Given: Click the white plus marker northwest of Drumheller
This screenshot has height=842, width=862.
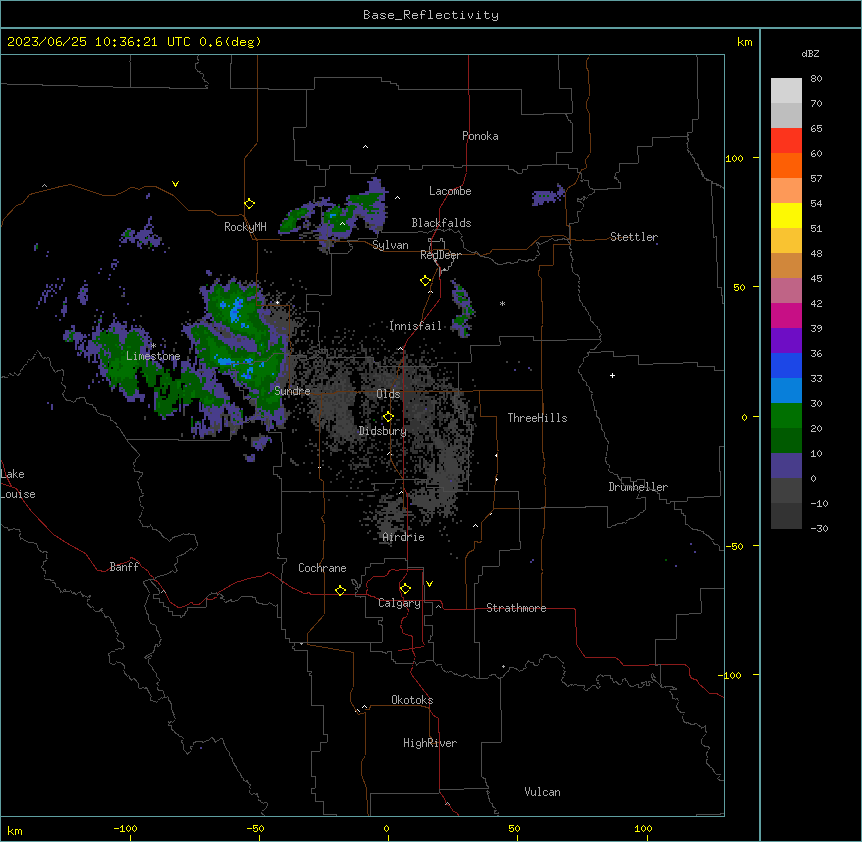Looking at the screenshot, I should coord(612,375).
